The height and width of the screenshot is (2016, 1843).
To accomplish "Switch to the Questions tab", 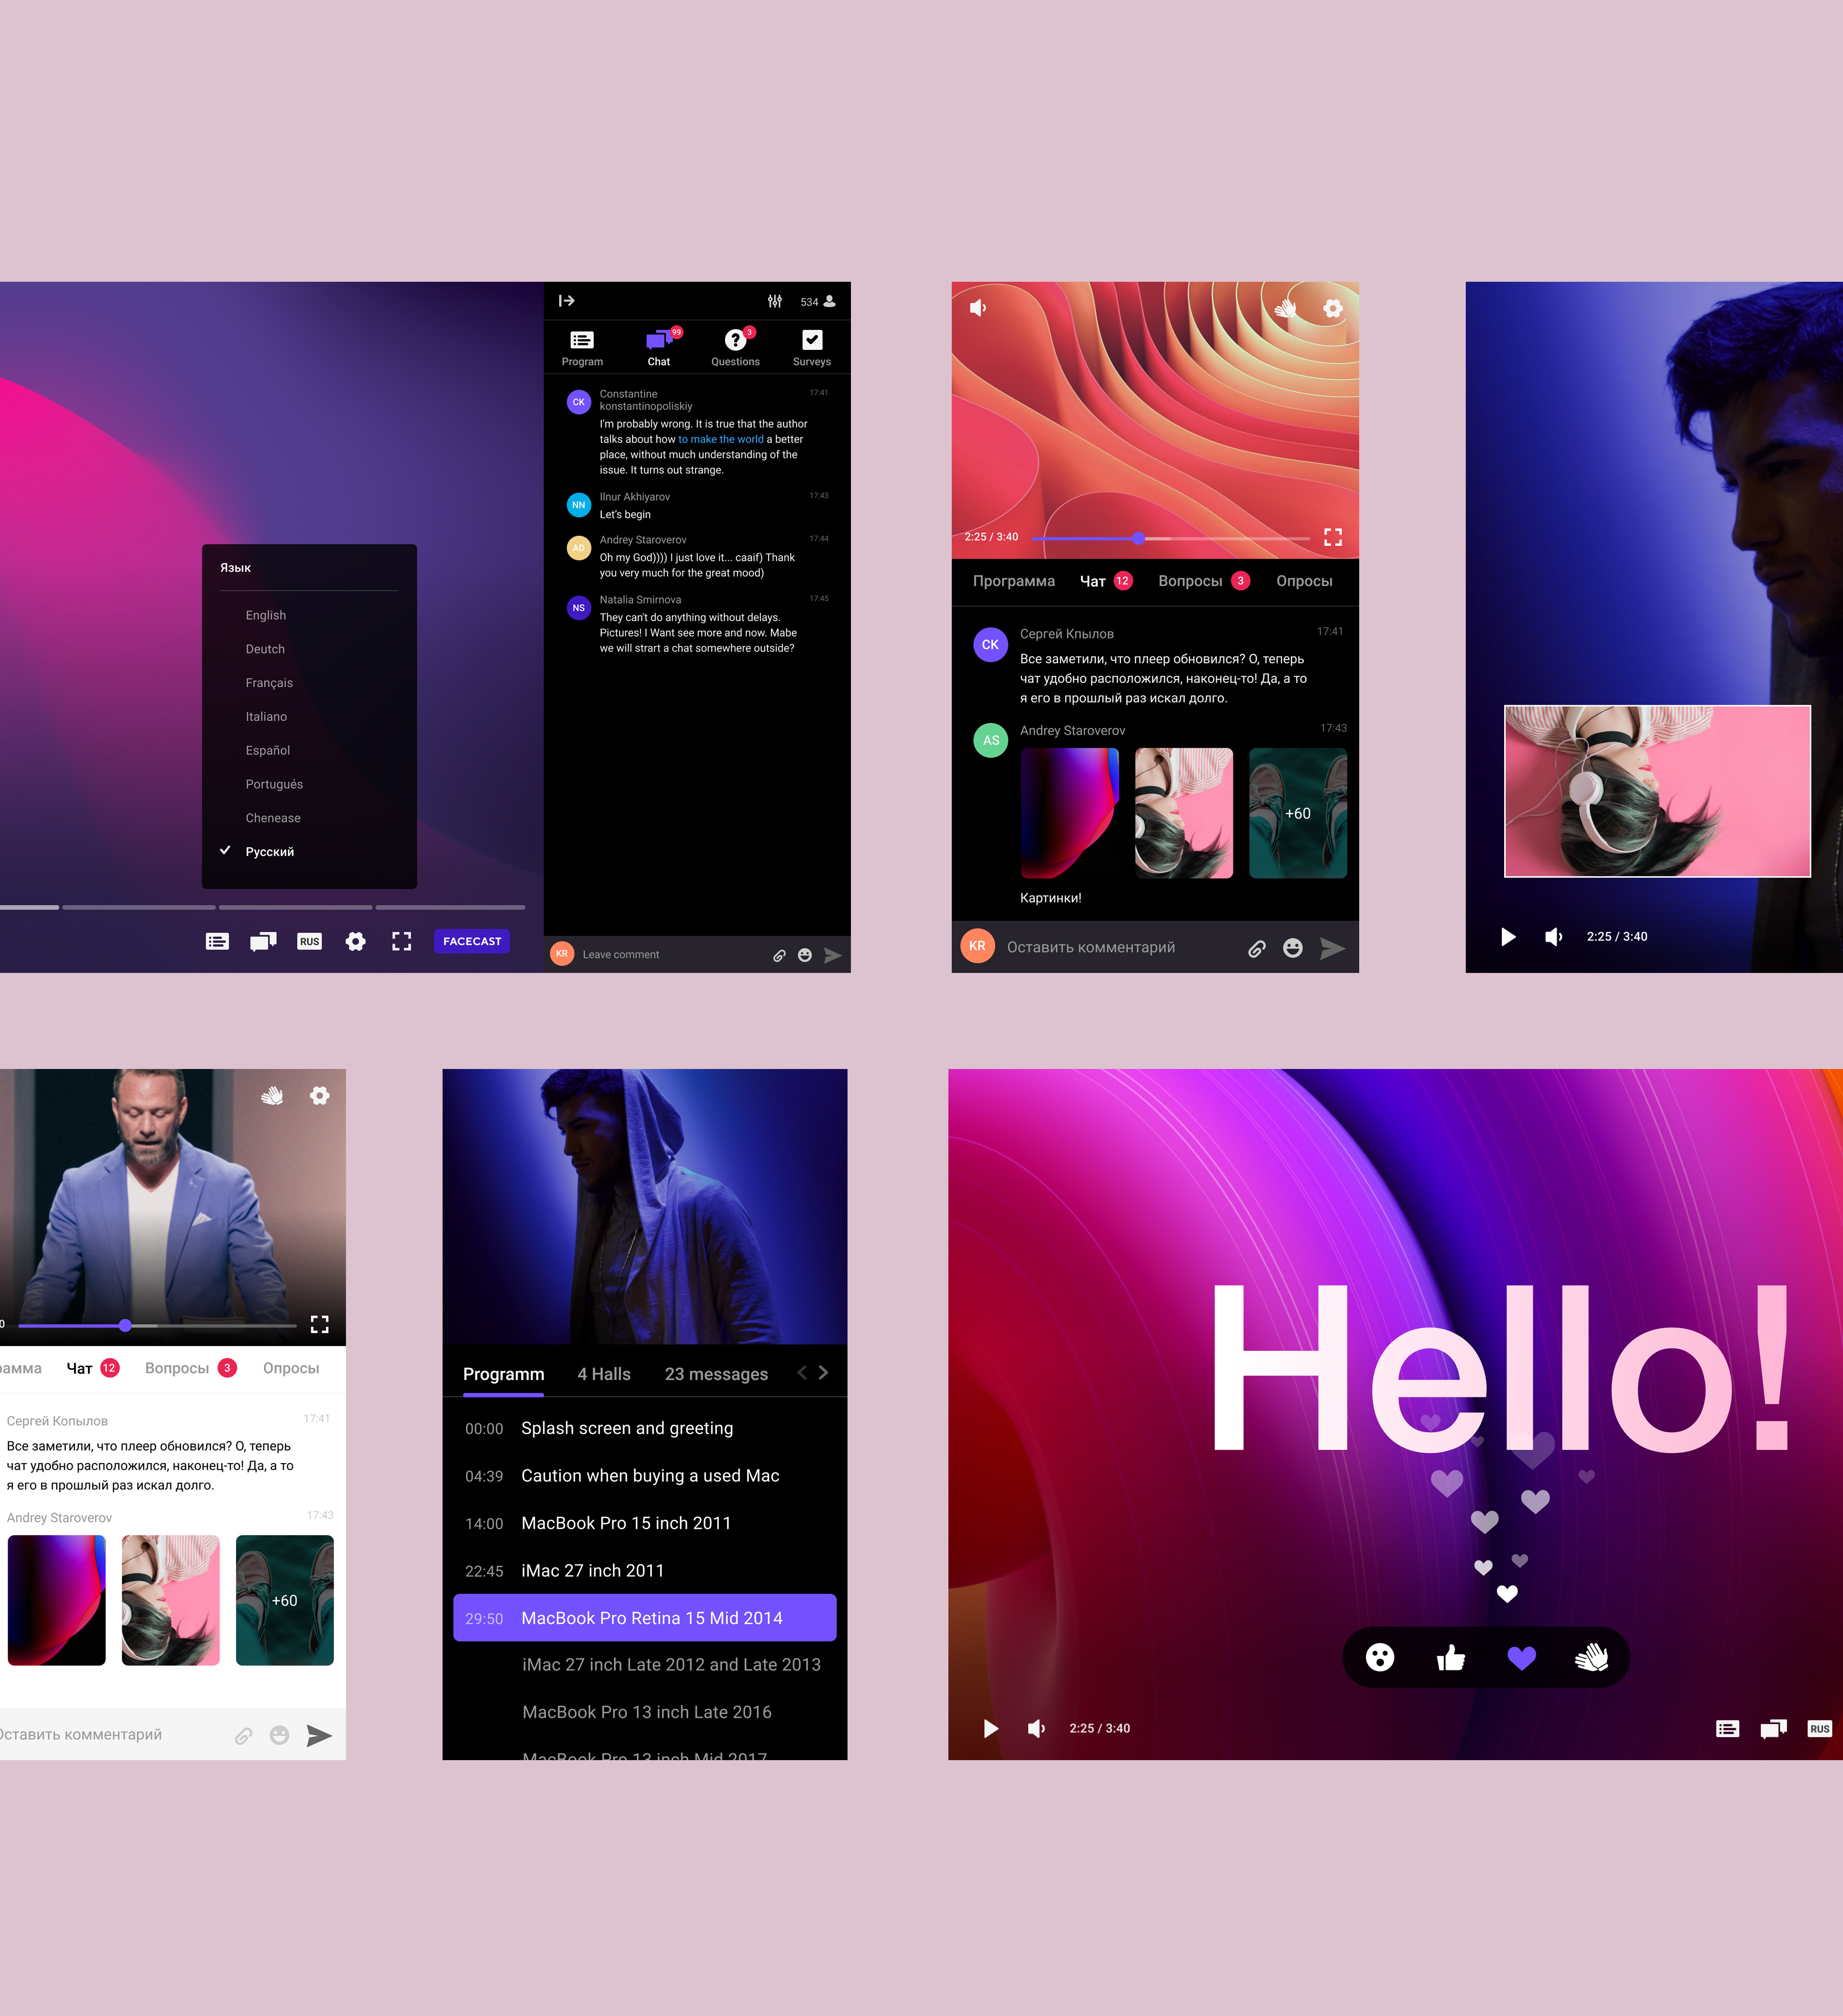I will pos(735,348).
